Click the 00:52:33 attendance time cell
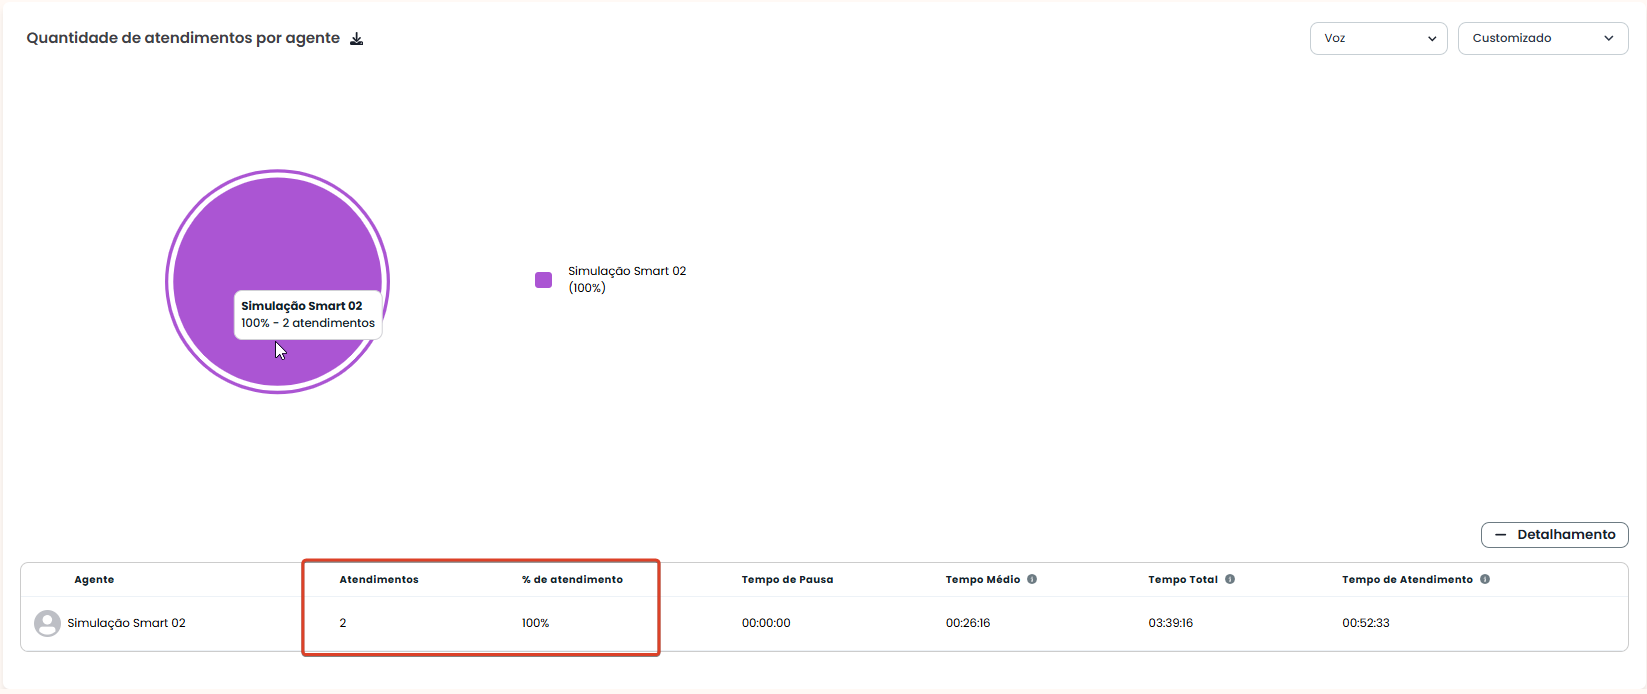This screenshot has height=694, width=1647. pyautogui.click(x=1366, y=623)
